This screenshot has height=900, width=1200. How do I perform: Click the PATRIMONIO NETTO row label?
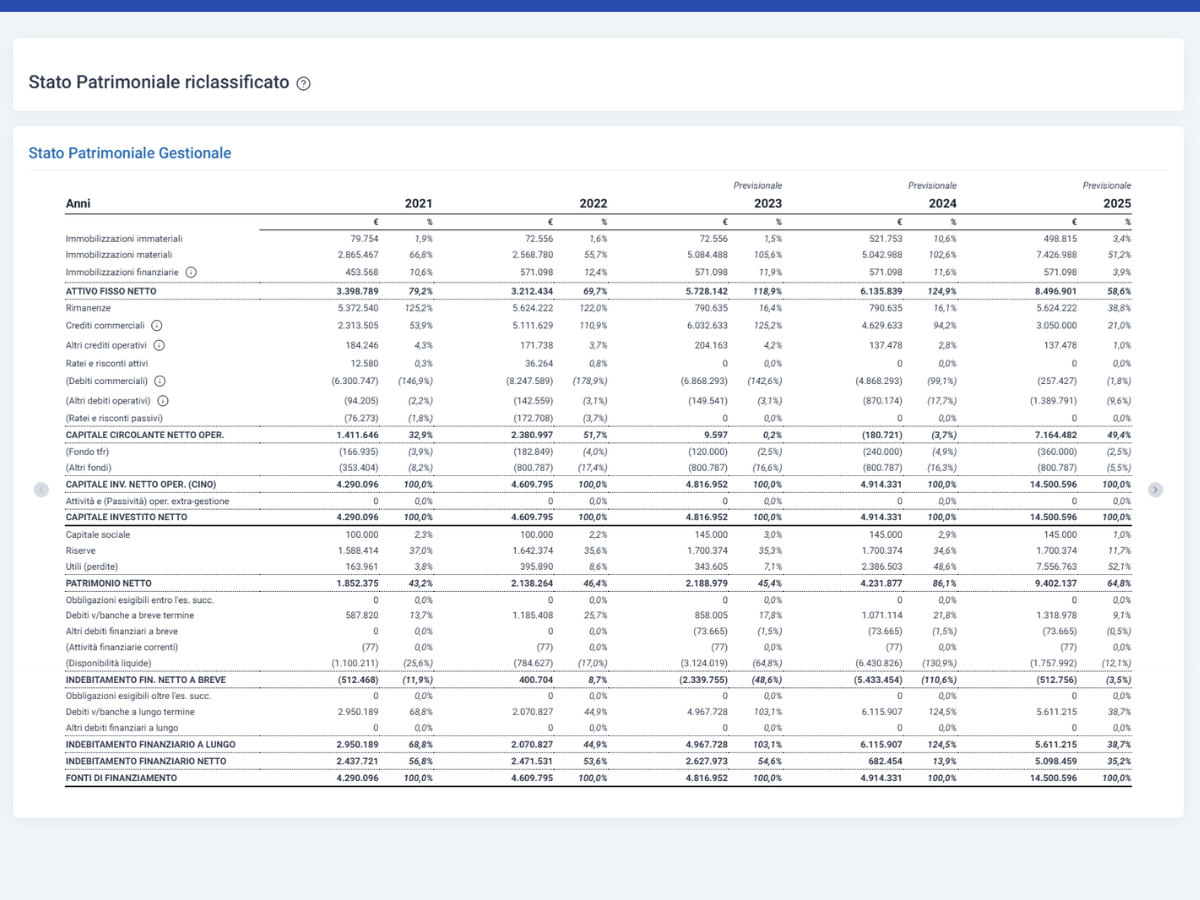[108, 583]
